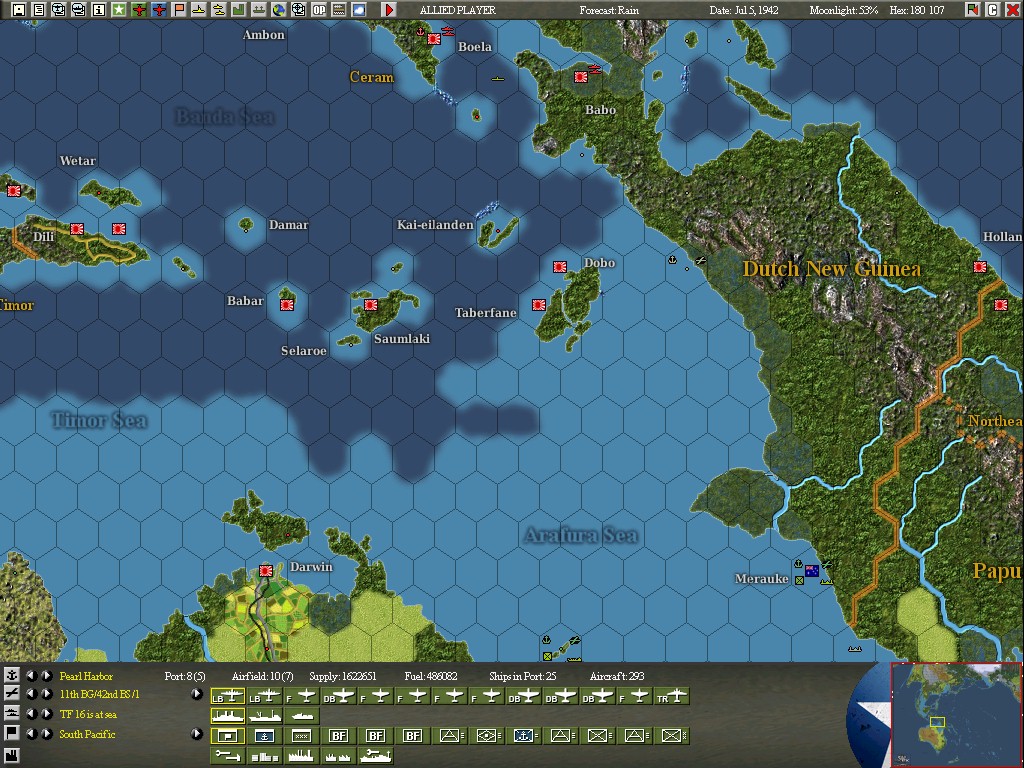The image size is (1024, 768).
Task: Go to next task force on TF 16 row
Action: (x=46, y=714)
